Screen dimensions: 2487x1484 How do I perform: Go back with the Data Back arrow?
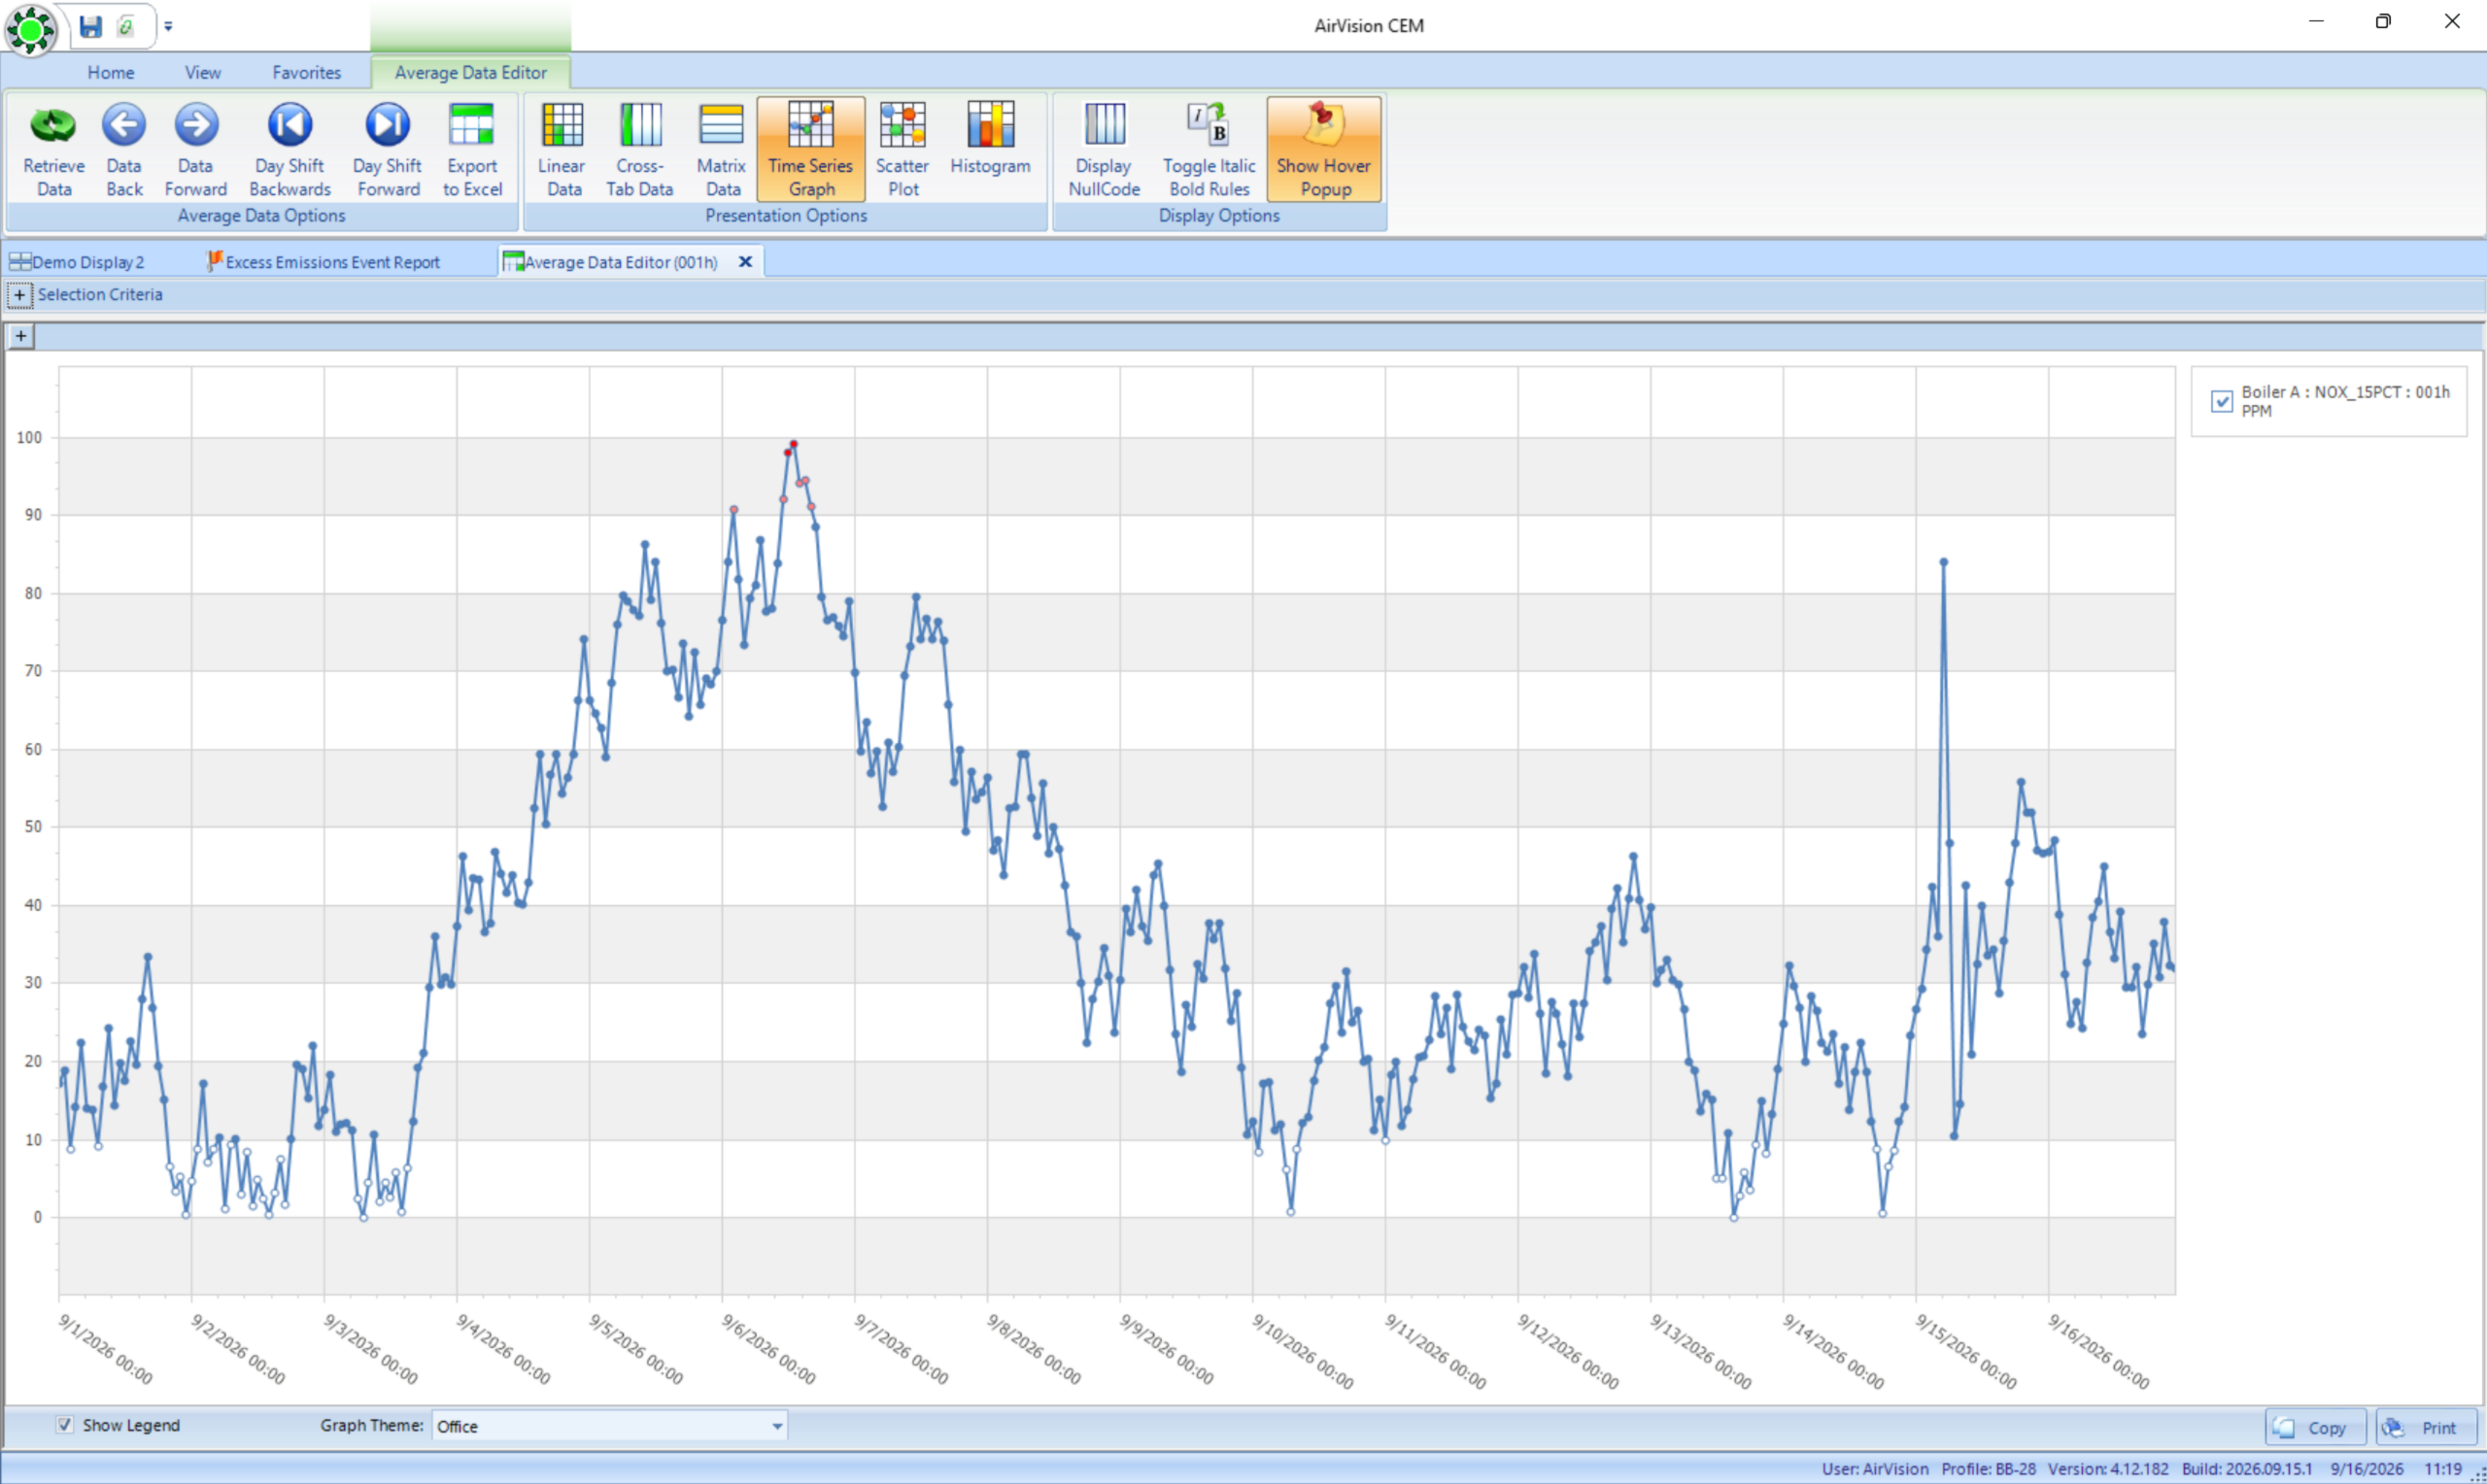(x=124, y=148)
